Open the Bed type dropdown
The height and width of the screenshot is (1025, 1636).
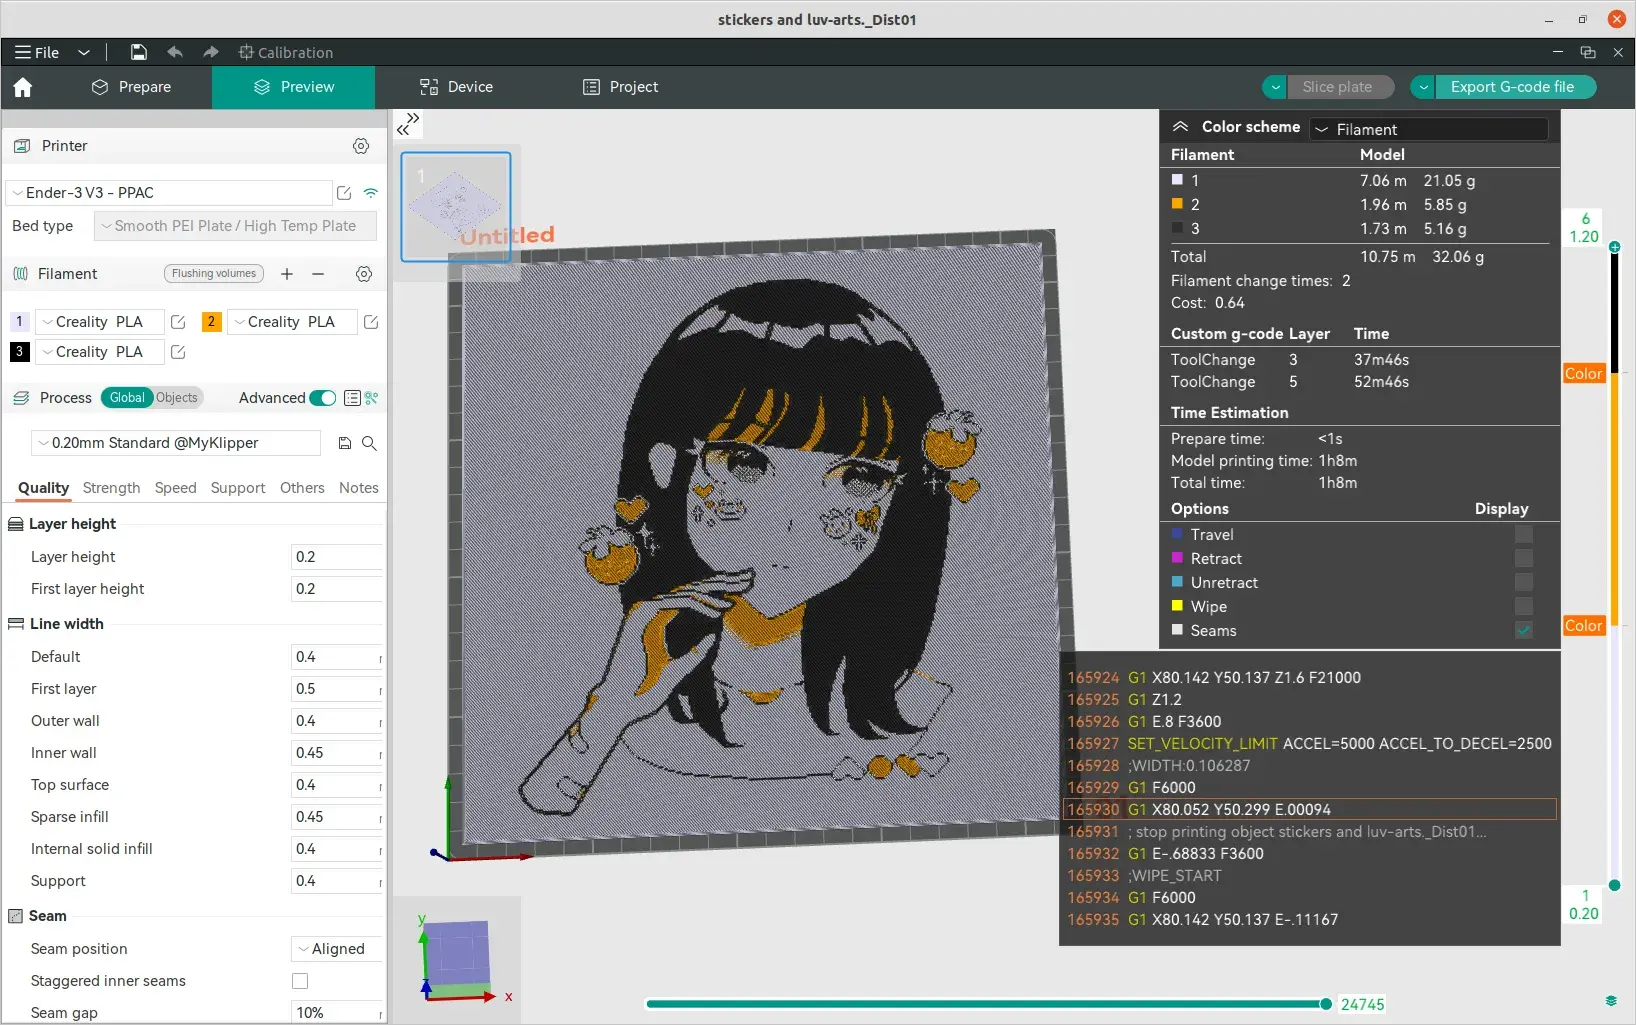(x=235, y=226)
